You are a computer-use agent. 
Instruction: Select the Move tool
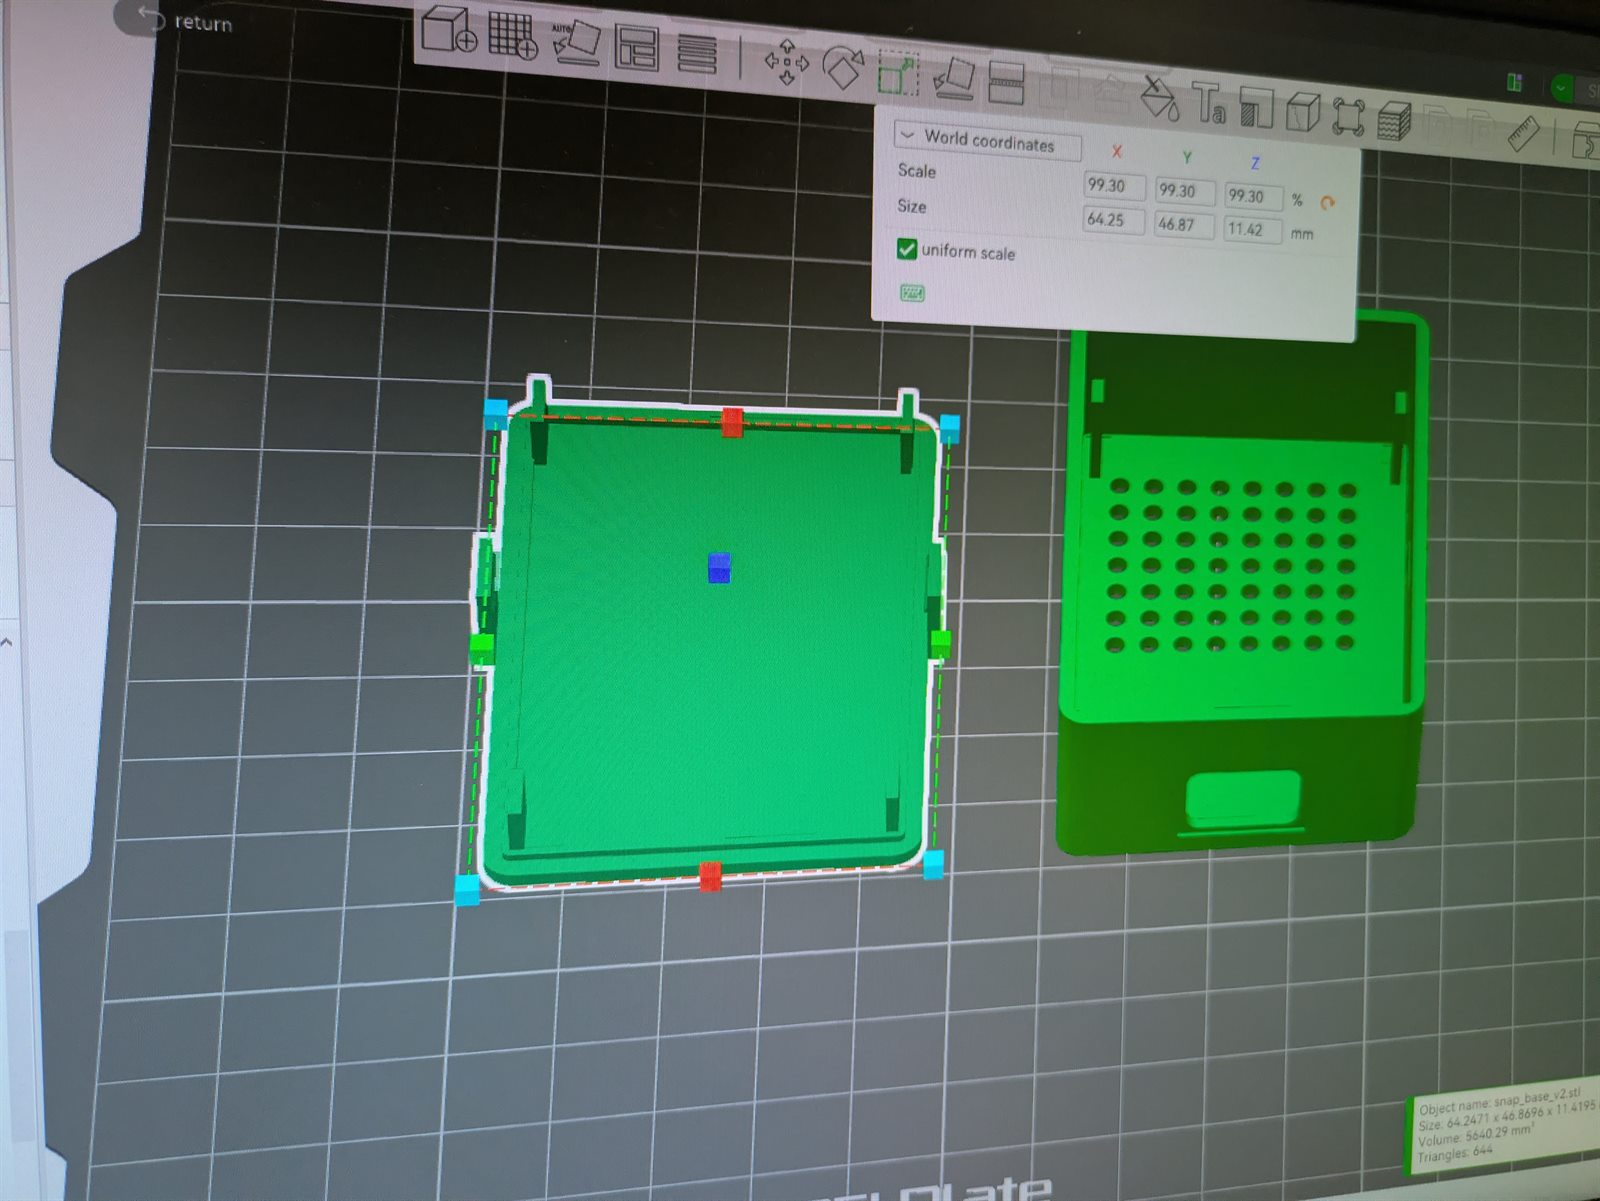pyautogui.click(x=786, y=61)
